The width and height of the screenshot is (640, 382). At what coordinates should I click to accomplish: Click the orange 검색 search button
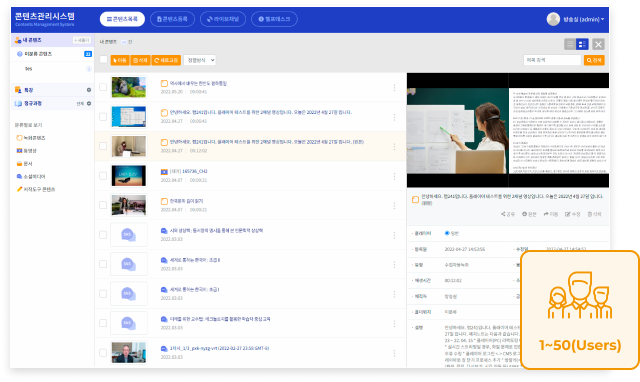click(x=594, y=60)
